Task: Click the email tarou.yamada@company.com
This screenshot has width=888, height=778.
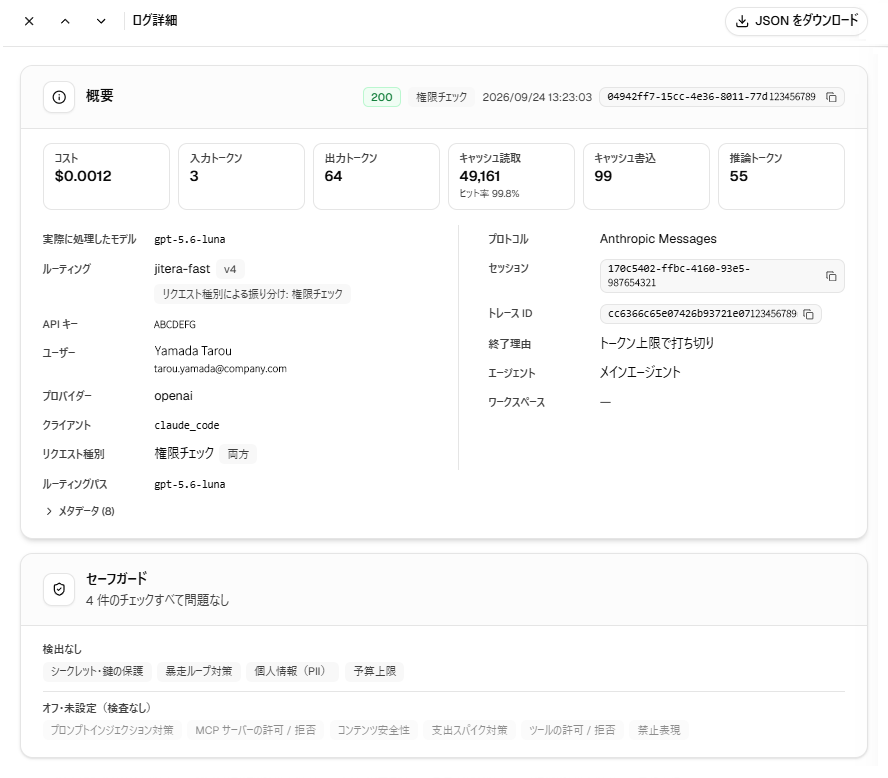Action: pos(220,369)
